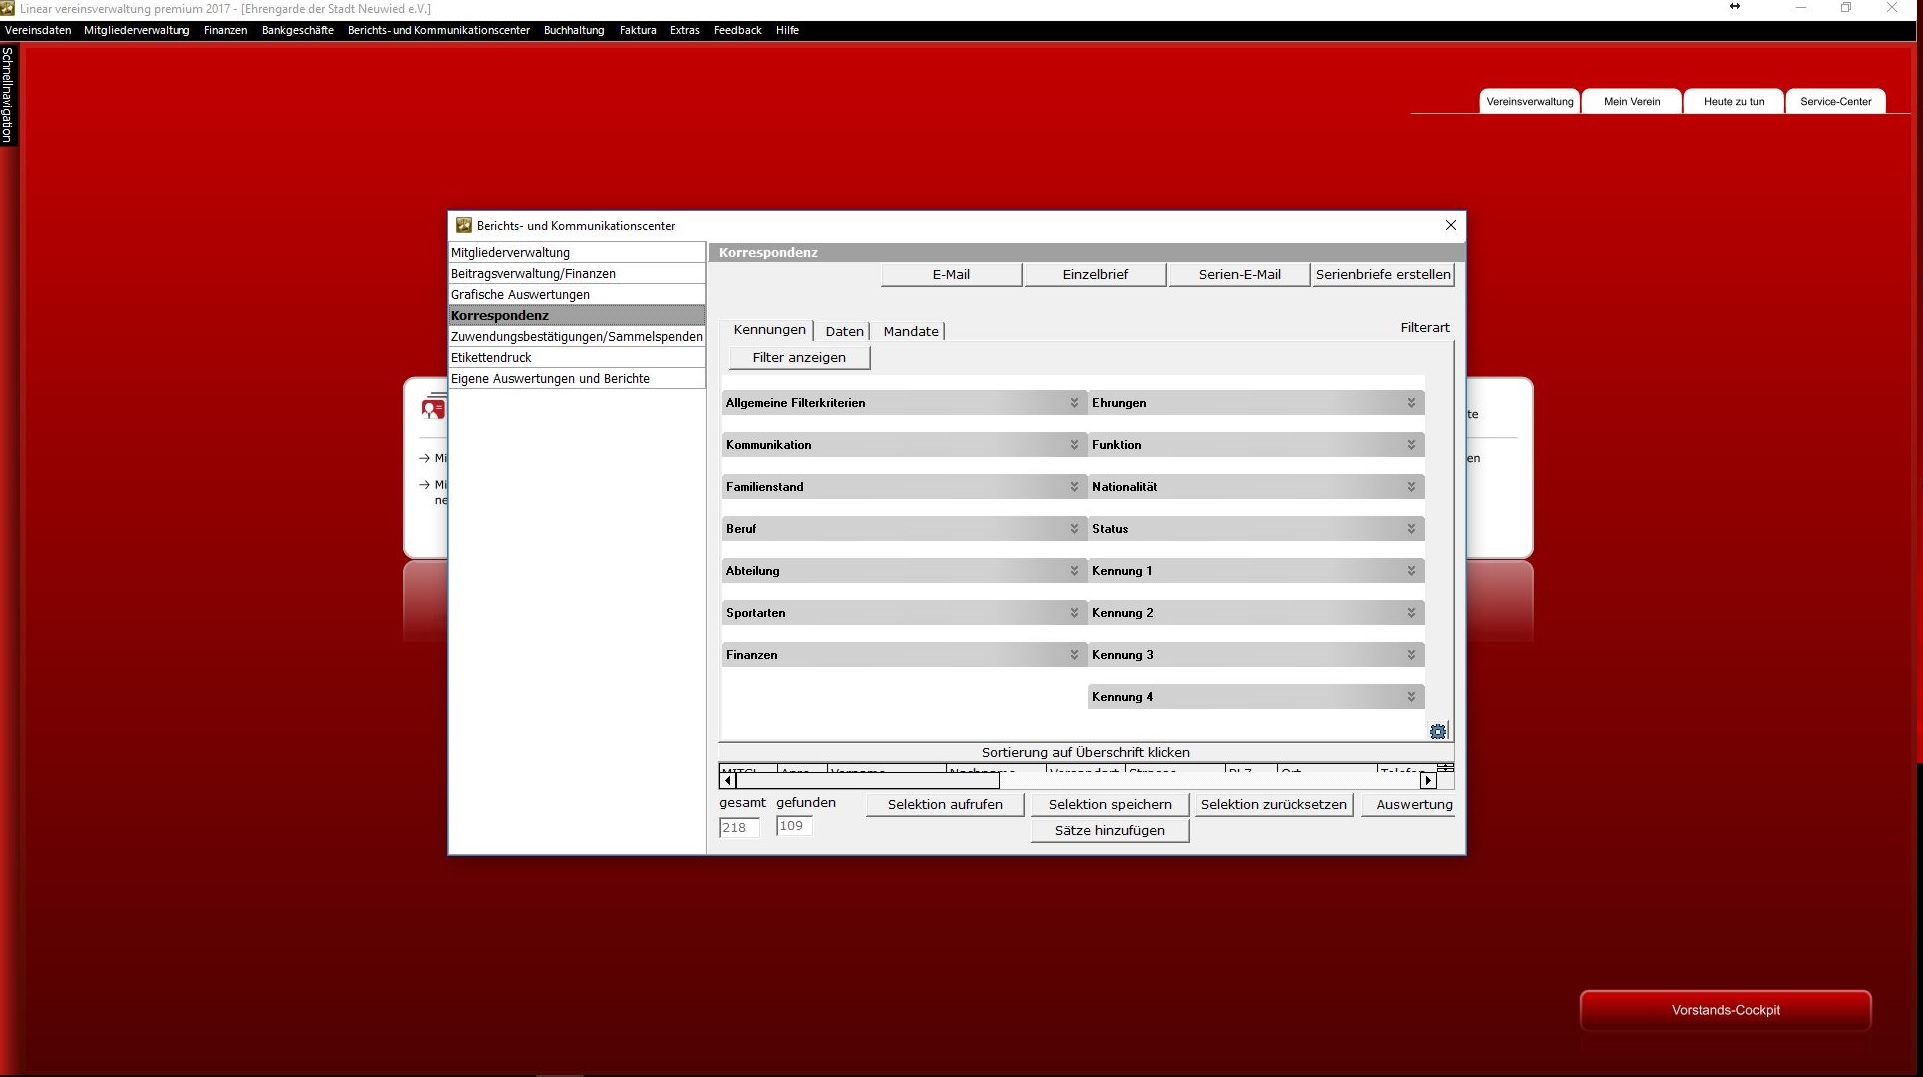Image resolution: width=1923 pixels, height=1077 pixels.
Task: Expand the Ehrungen filter section
Action: pyautogui.click(x=1411, y=403)
